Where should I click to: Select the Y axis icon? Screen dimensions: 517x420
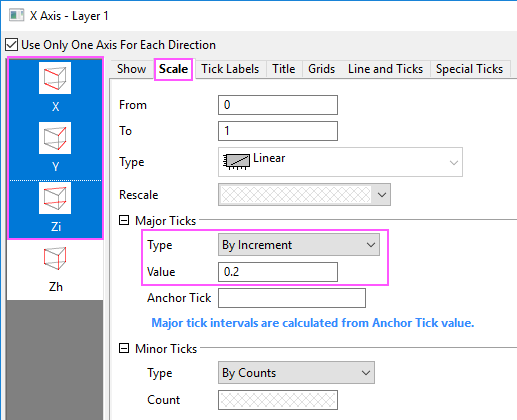[55, 138]
